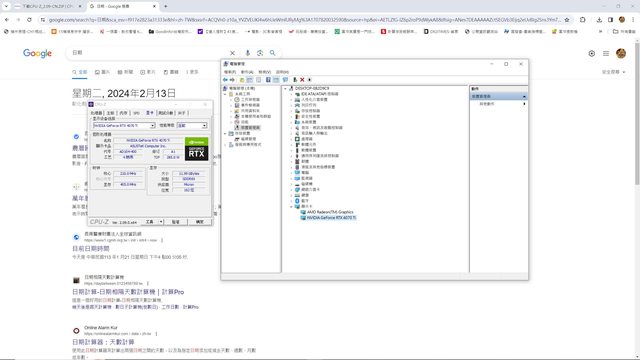Click the 工具 button in CPU-Z
The width and height of the screenshot is (640, 360).
coord(149,222)
